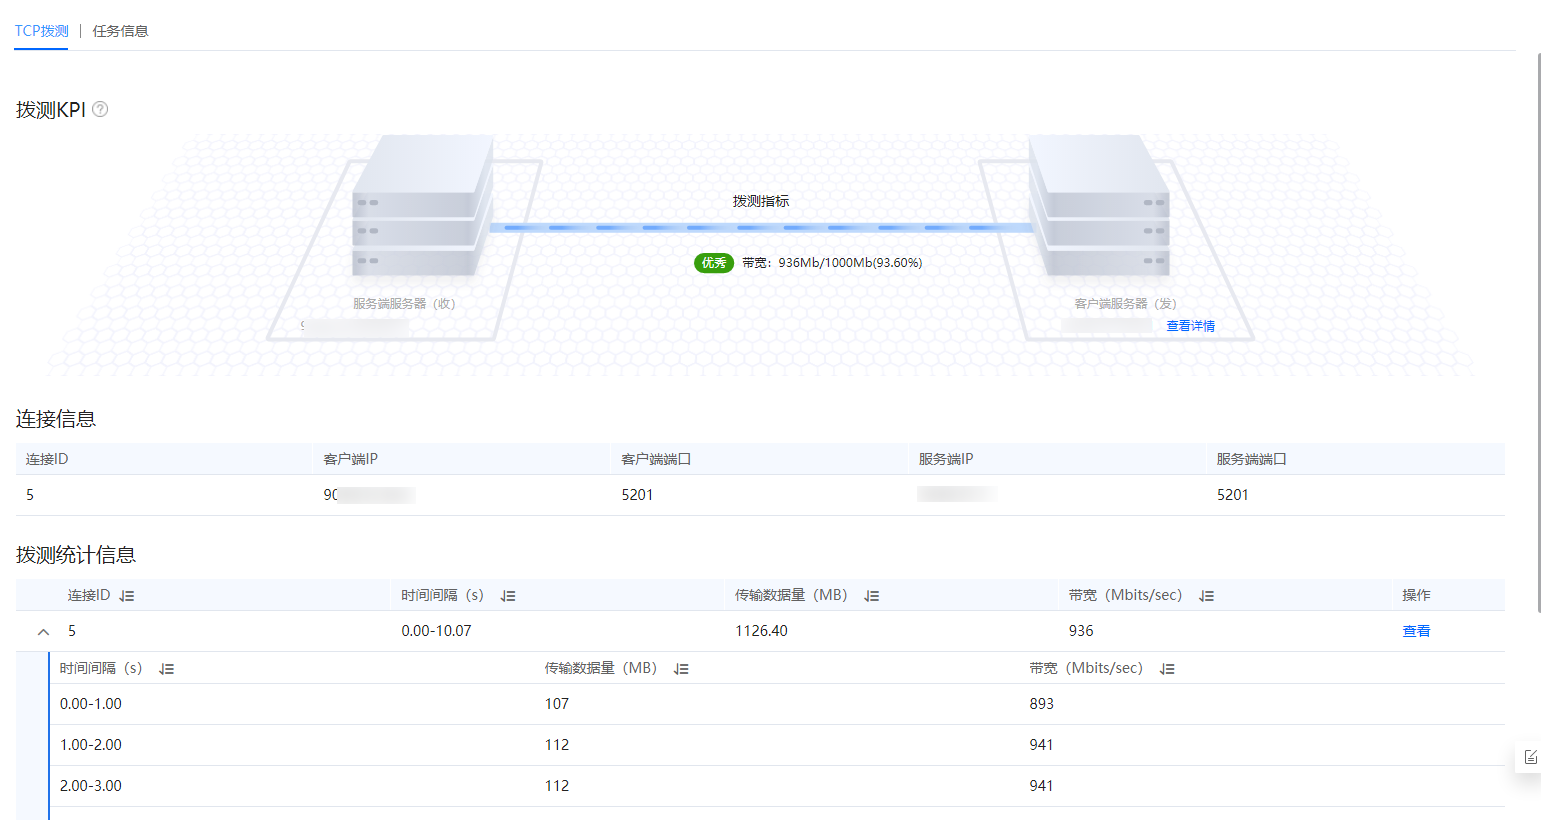Click the help icon beside 拨测KPI

[x=100, y=110]
